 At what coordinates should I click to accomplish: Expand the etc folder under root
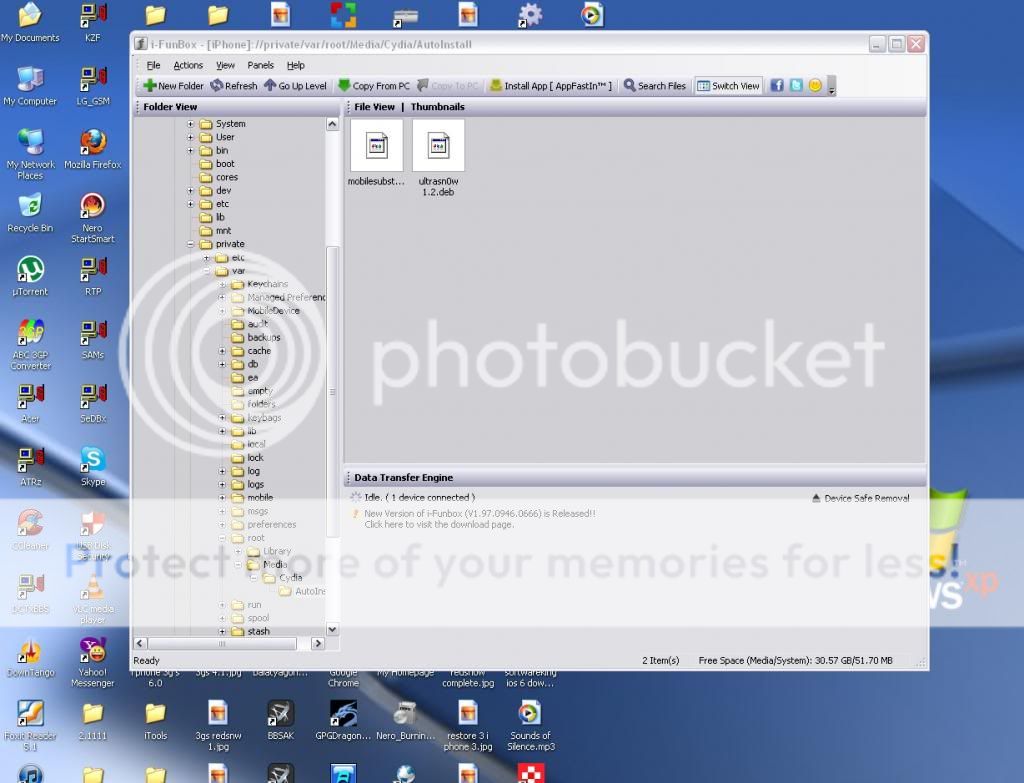click(x=191, y=204)
